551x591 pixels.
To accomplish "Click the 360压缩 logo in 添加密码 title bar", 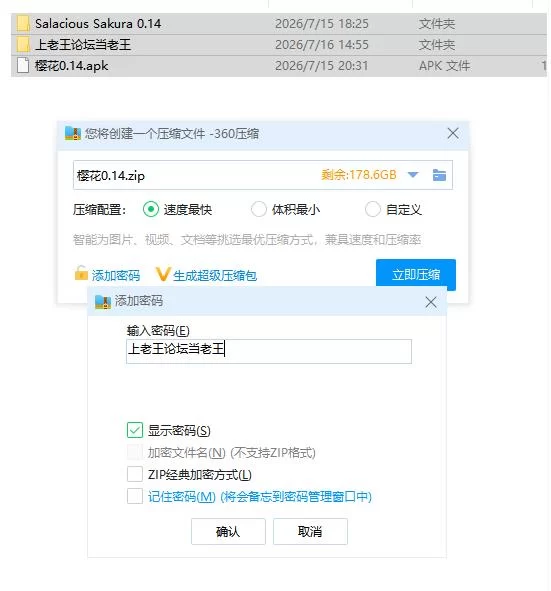I will tap(103, 302).
